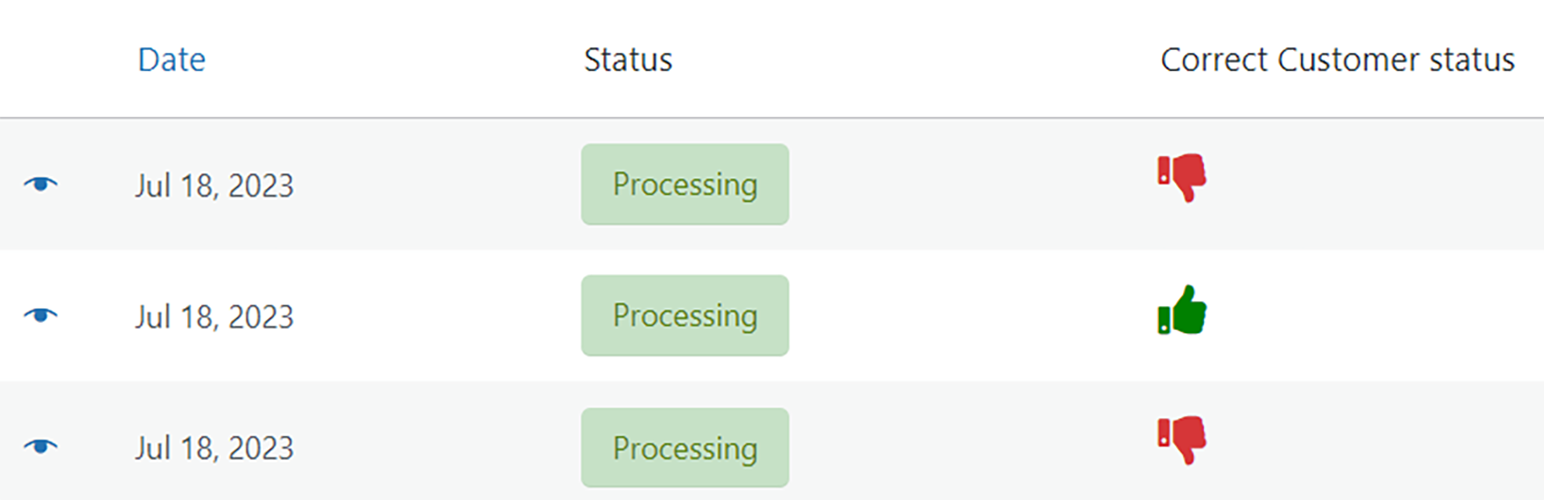Click the empty cell between first row's badge and thumb
Image resolution: width=1544 pixels, height=500 pixels.
pyautogui.click(x=970, y=185)
